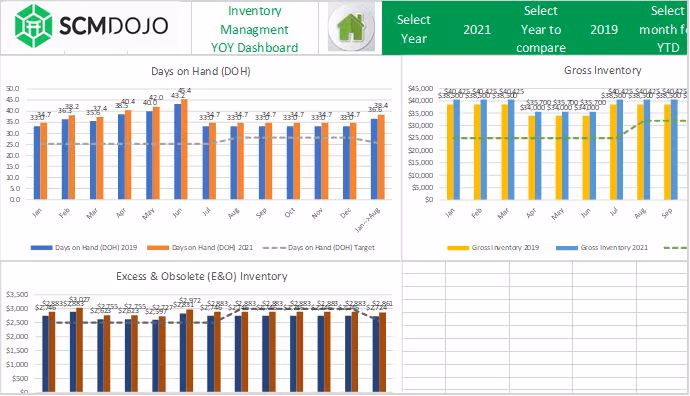Click Gross Inventory 2019 legend entry
The image size is (690, 396).
(493, 248)
